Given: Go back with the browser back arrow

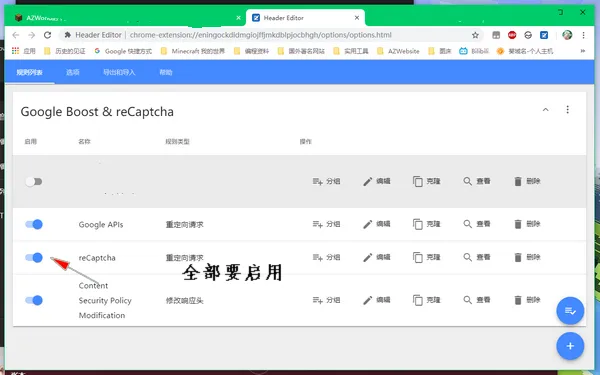Looking at the screenshot, I should 16,35.
